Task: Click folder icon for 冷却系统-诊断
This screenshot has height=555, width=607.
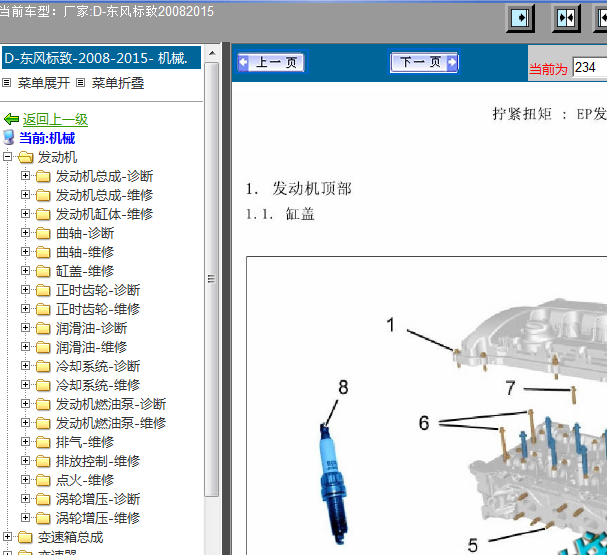Action: point(43,367)
